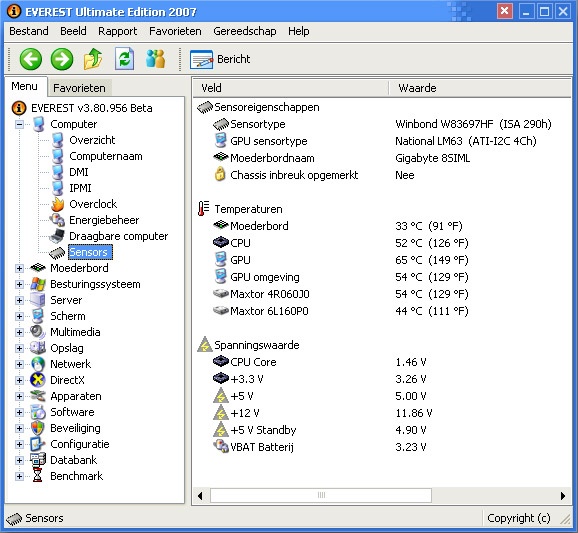This screenshot has height=533, width=578.
Task: Click the DirectX icon in tree
Action: [38, 380]
